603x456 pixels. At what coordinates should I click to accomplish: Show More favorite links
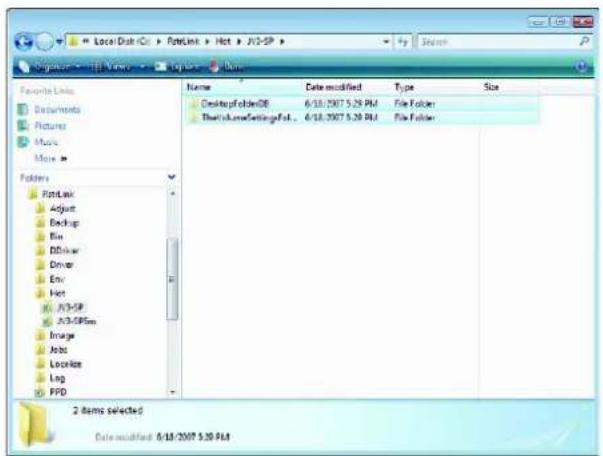point(51,158)
